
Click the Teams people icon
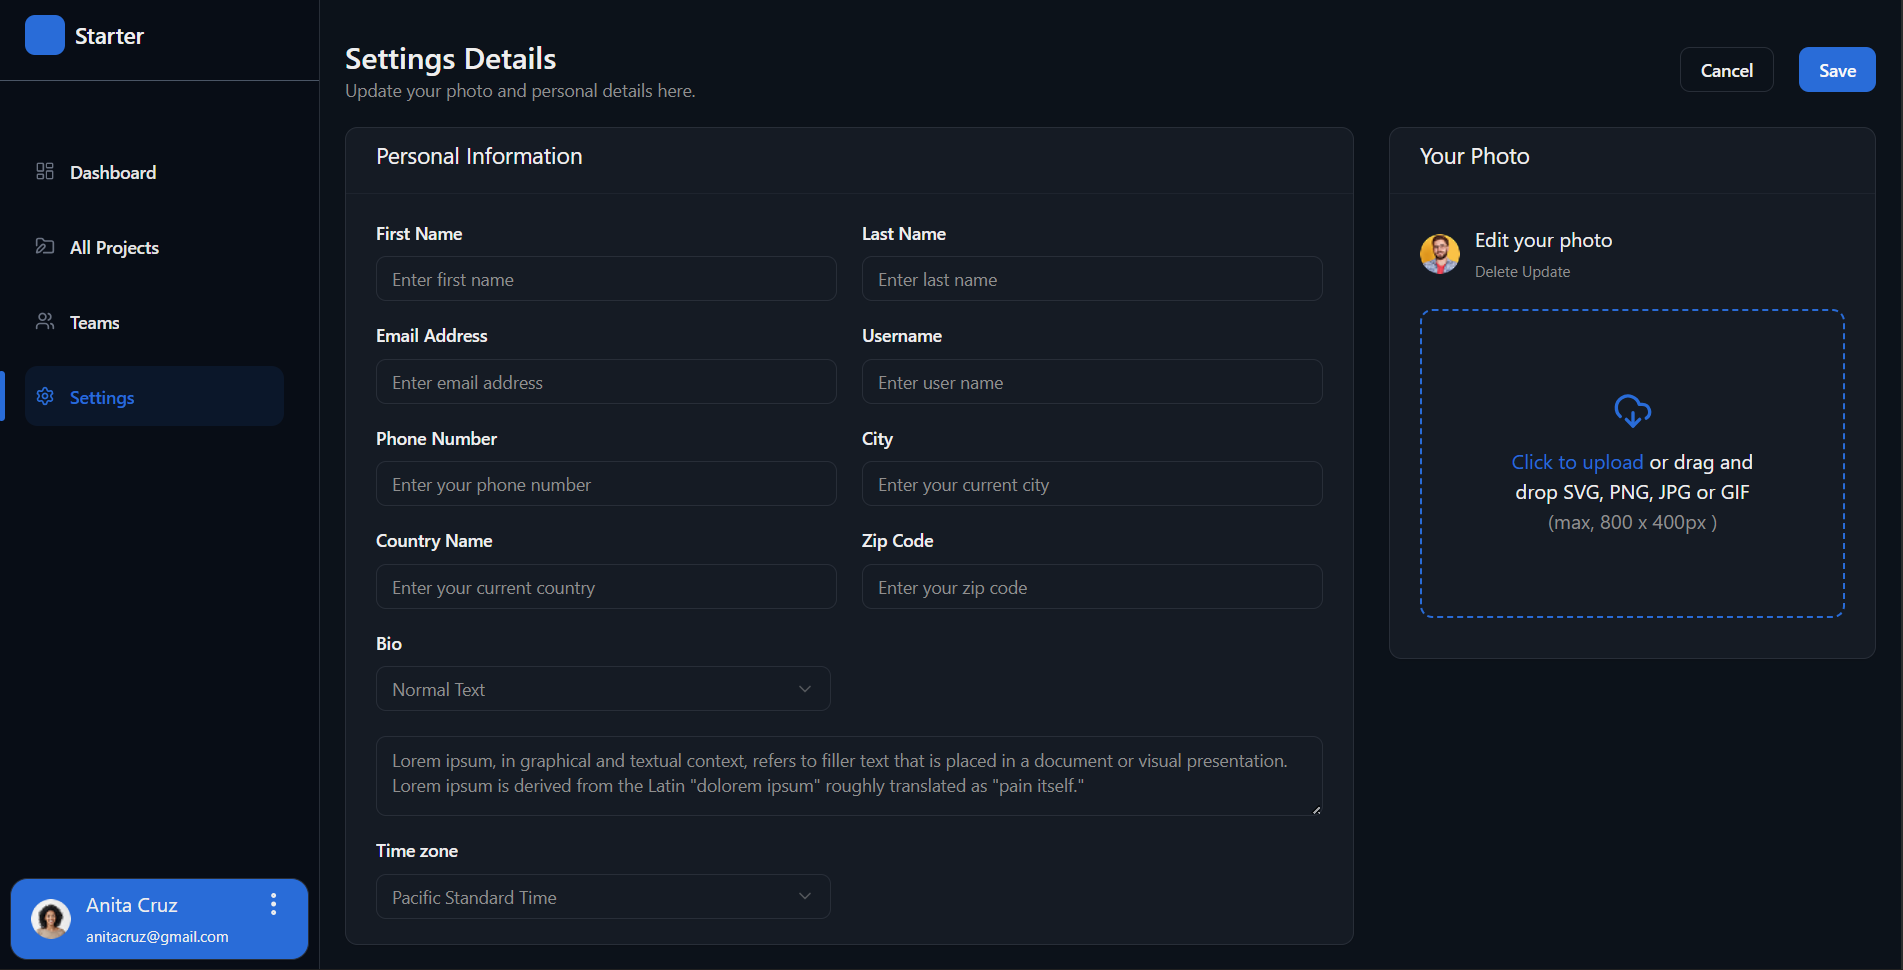tap(44, 321)
